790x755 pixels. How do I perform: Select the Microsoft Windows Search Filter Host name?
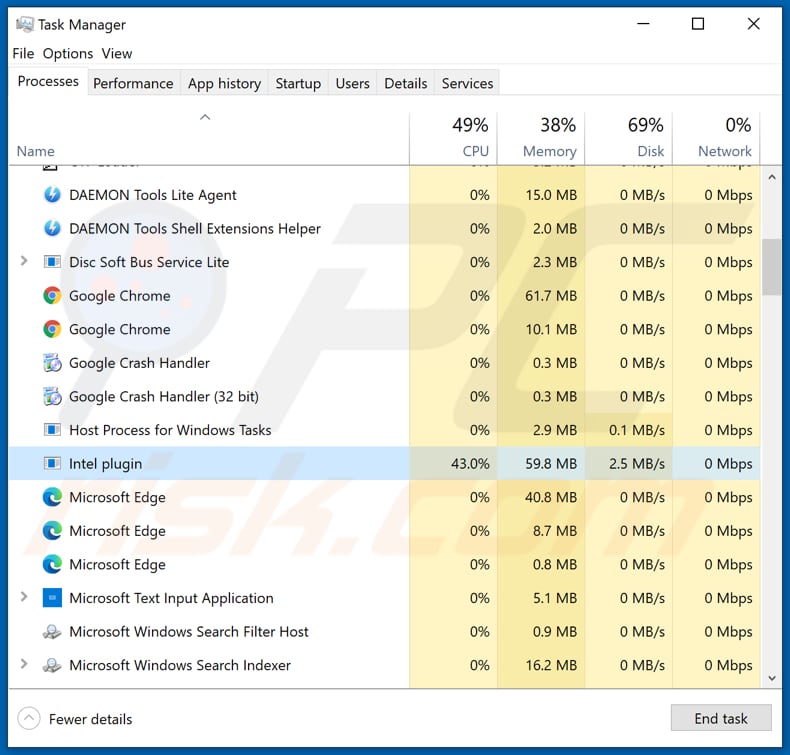188,632
